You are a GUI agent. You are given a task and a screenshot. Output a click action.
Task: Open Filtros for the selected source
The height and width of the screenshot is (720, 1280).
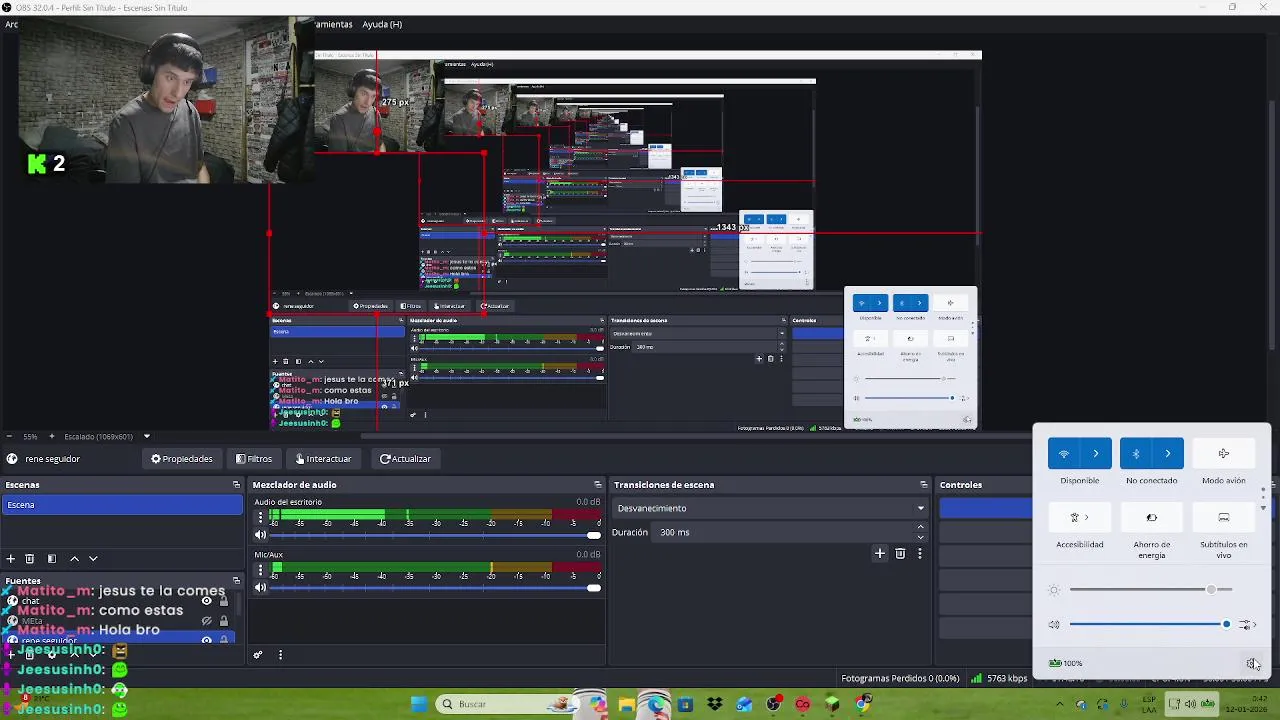(x=254, y=459)
